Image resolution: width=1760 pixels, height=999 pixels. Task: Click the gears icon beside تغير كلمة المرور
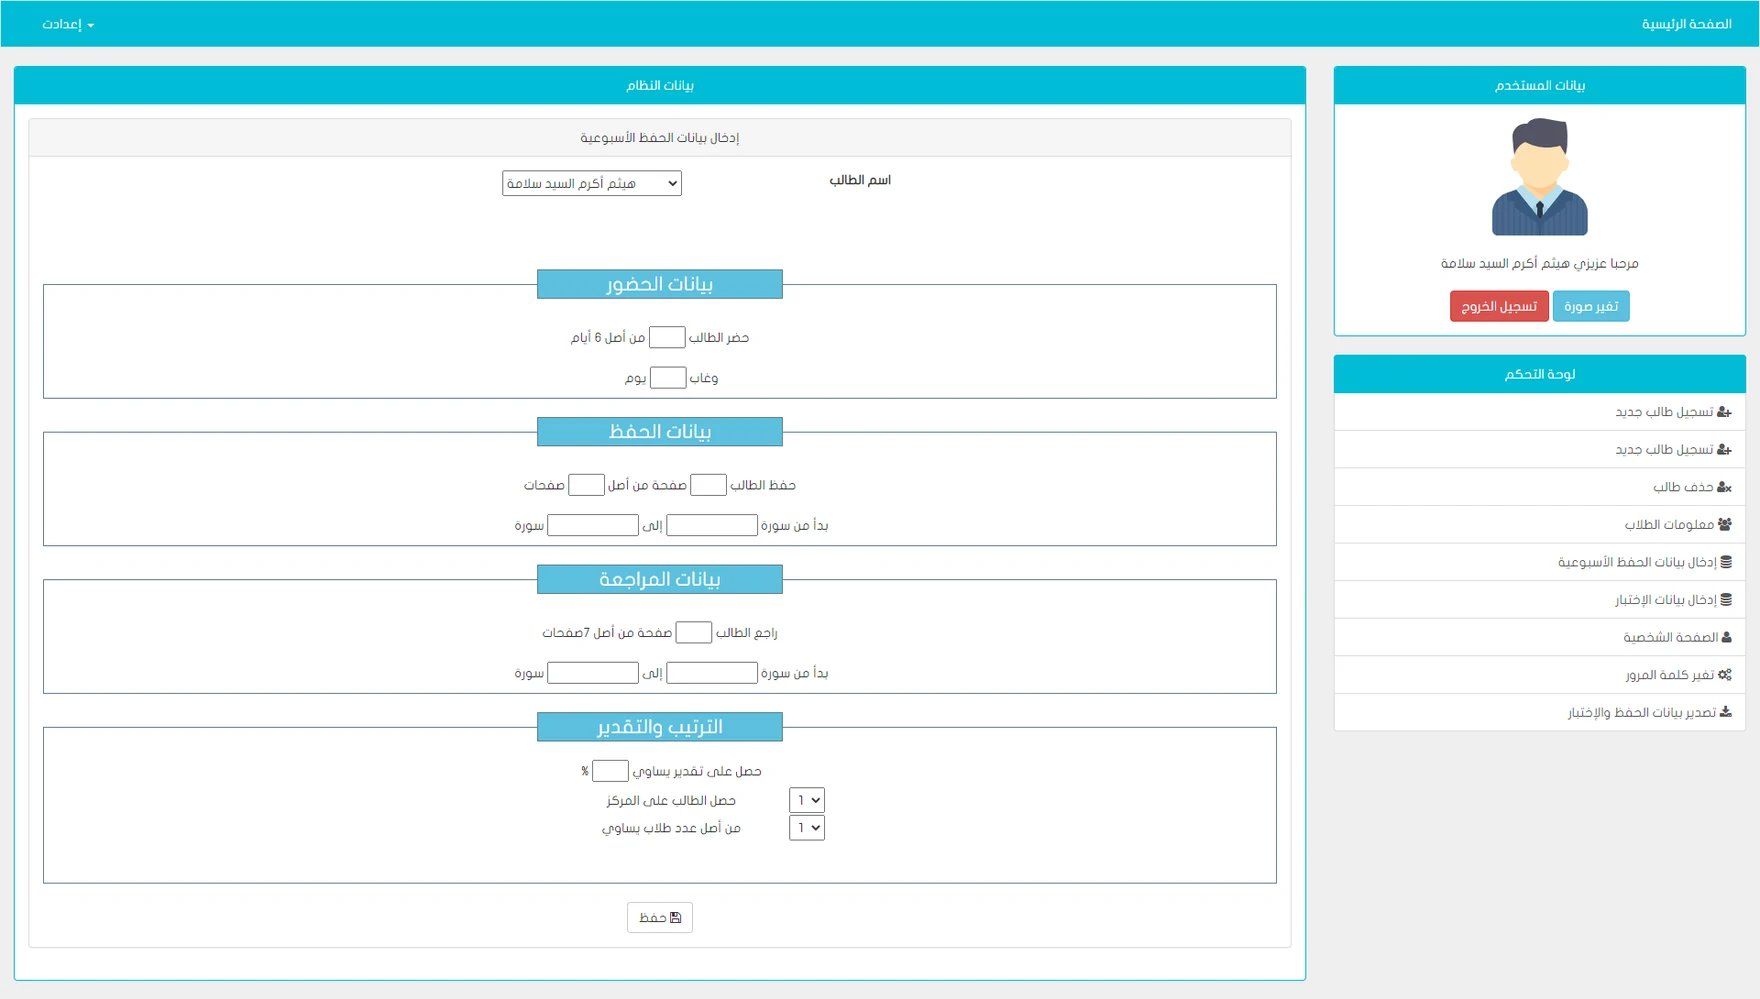pyautogui.click(x=1724, y=675)
